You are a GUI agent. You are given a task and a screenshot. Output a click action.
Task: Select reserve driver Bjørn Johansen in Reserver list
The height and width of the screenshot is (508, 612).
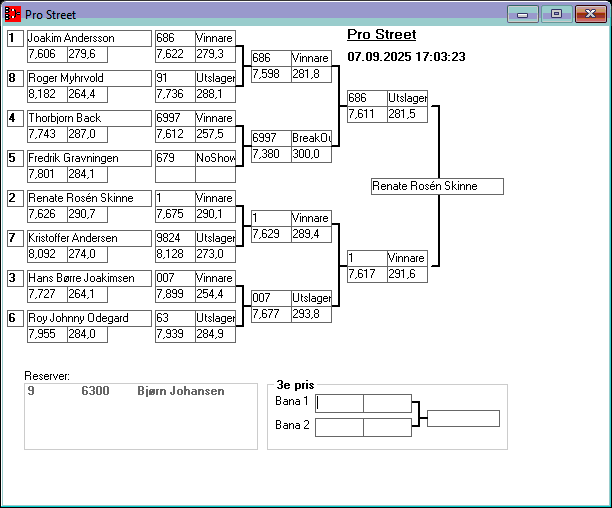pos(180,392)
